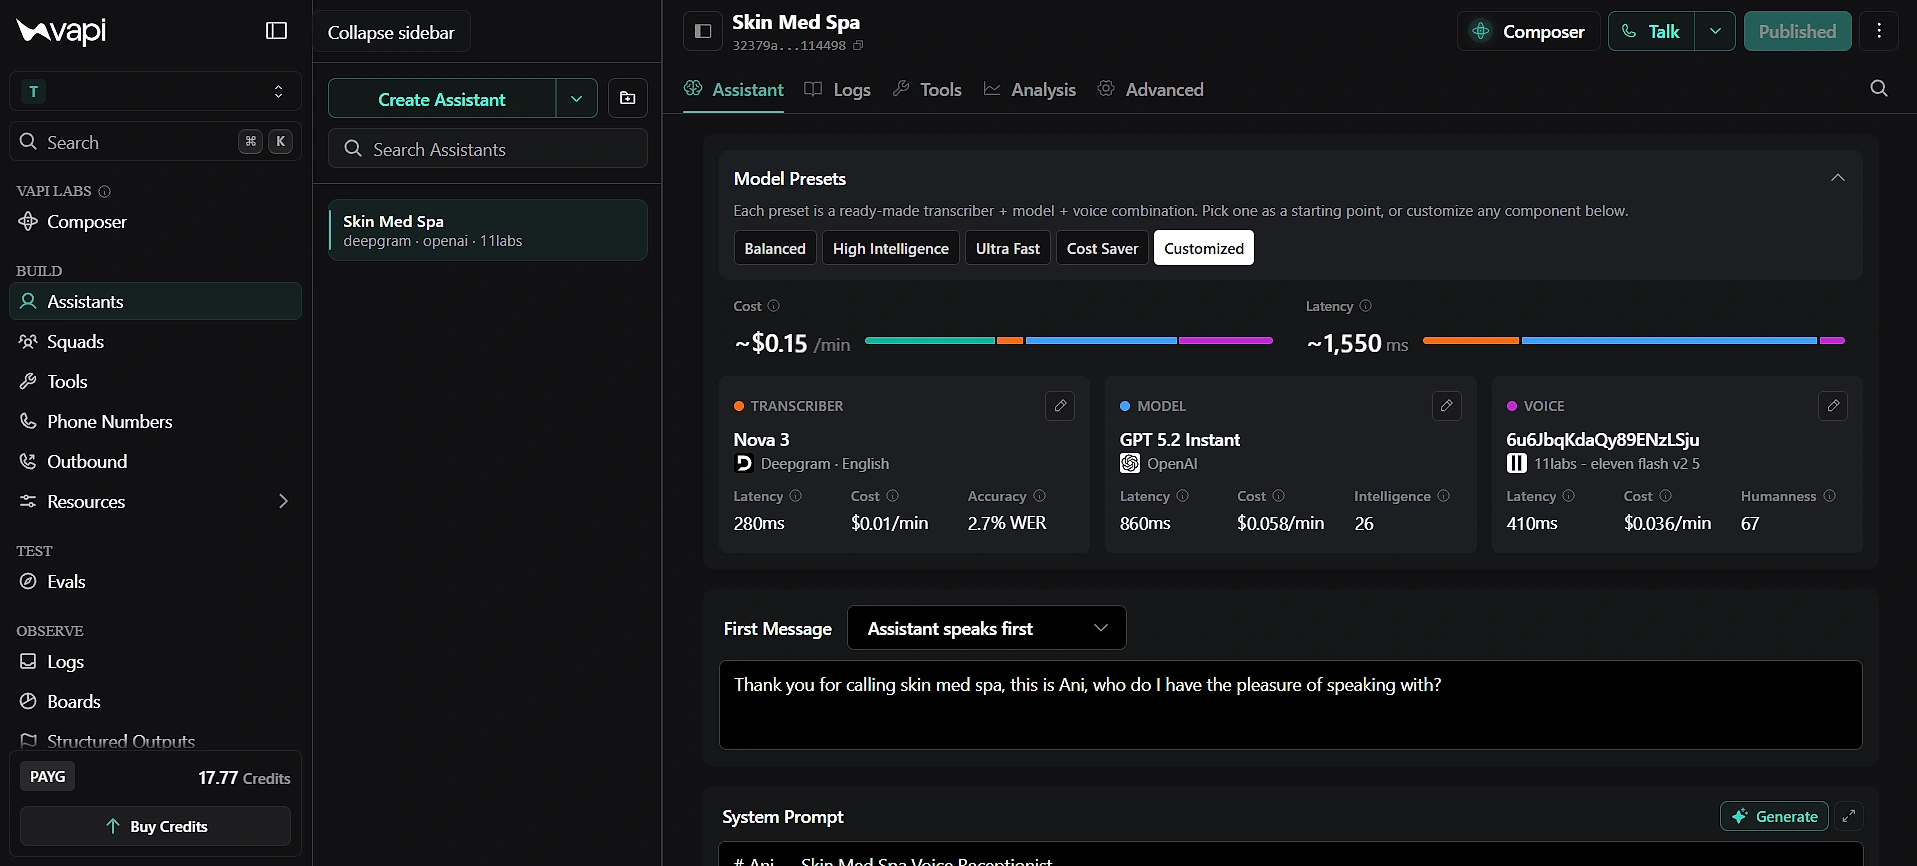Open the three-dot more options menu
The image size is (1917, 866).
pyautogui.click(x=1879, y=31)
